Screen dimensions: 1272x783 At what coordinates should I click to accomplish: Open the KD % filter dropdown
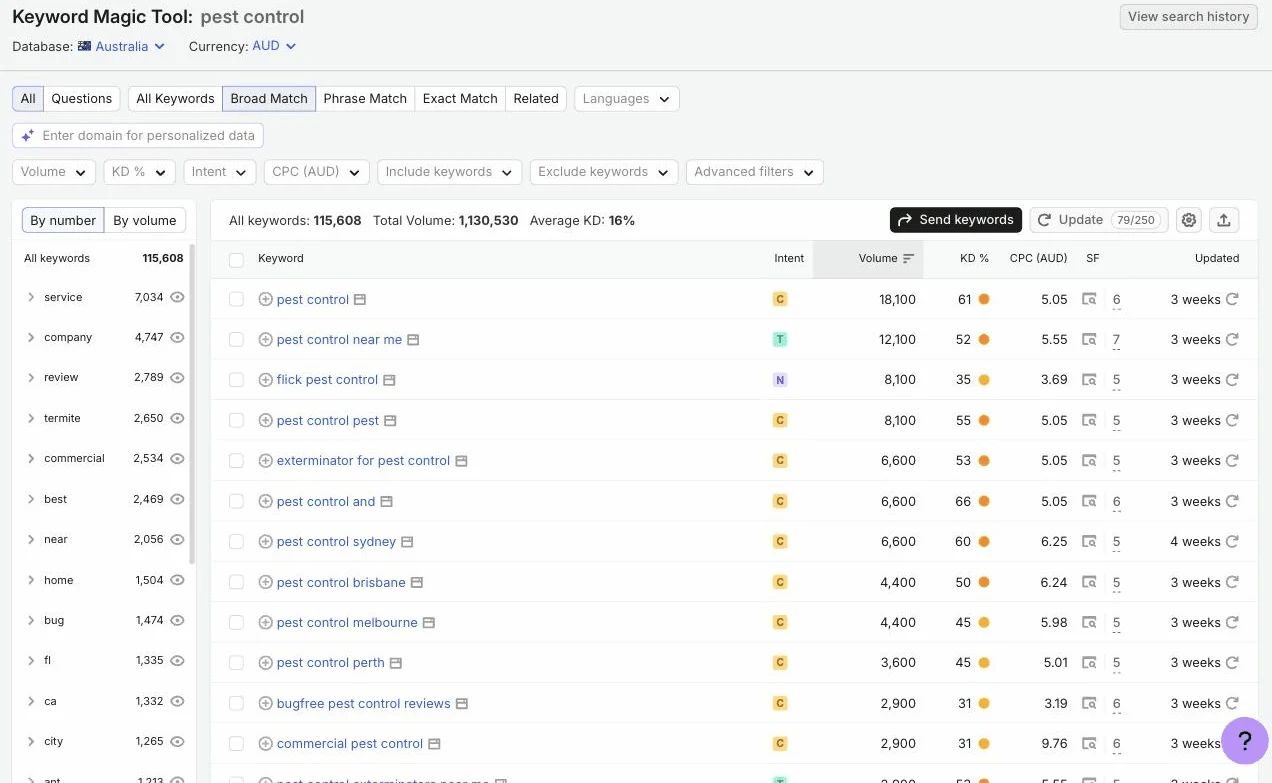coord(139,172)
